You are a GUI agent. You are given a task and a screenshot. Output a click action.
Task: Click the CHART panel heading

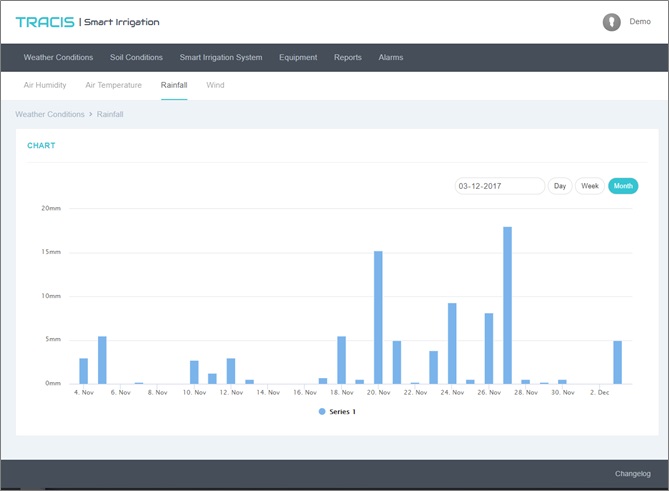(x=41, y=145)
